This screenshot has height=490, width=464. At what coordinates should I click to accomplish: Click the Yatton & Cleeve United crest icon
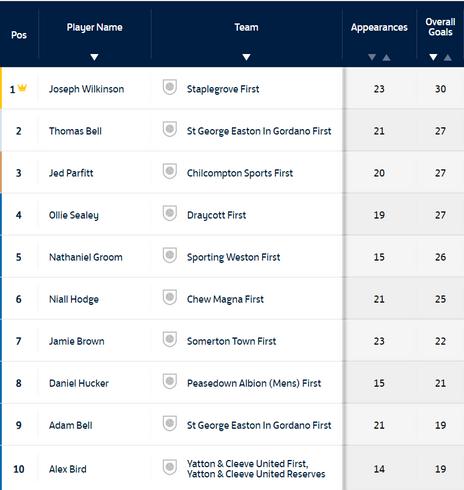pos(170,467)
